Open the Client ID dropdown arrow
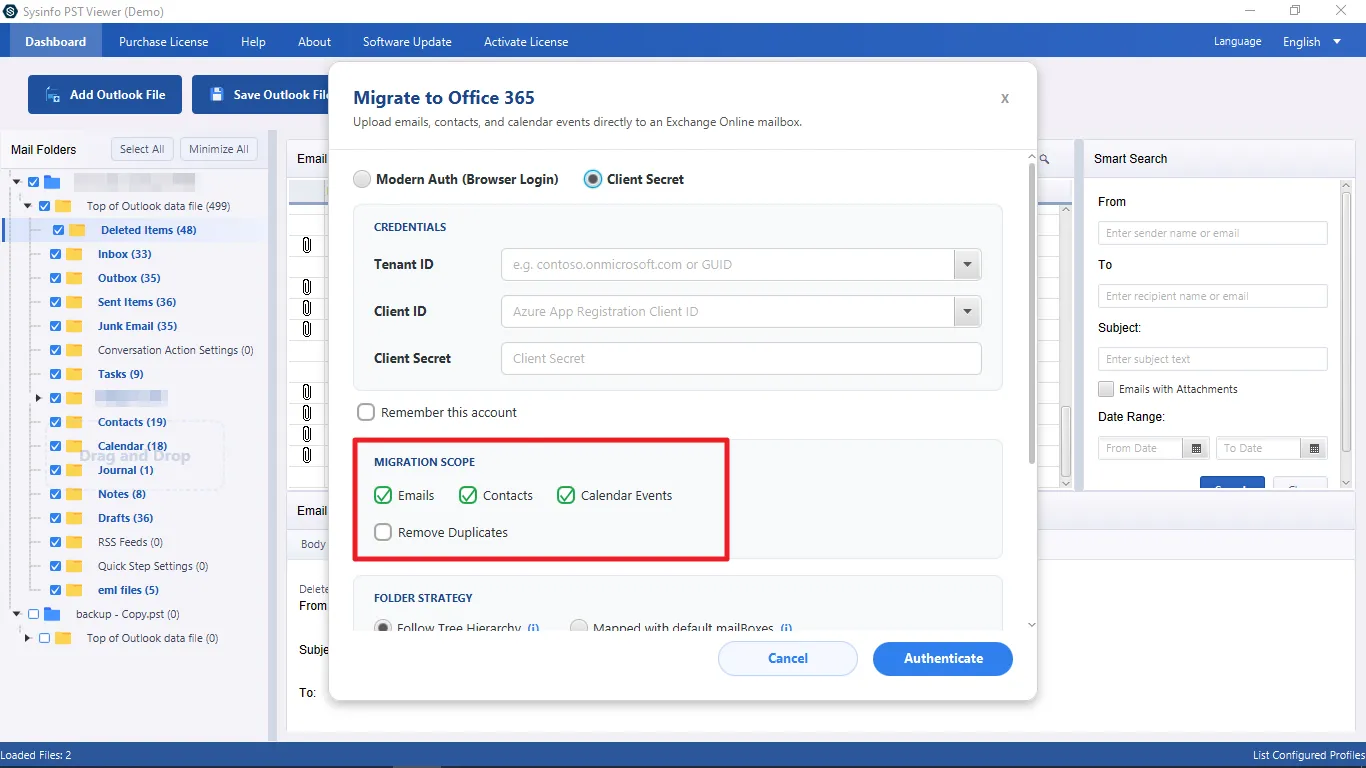 click(967, 312)
